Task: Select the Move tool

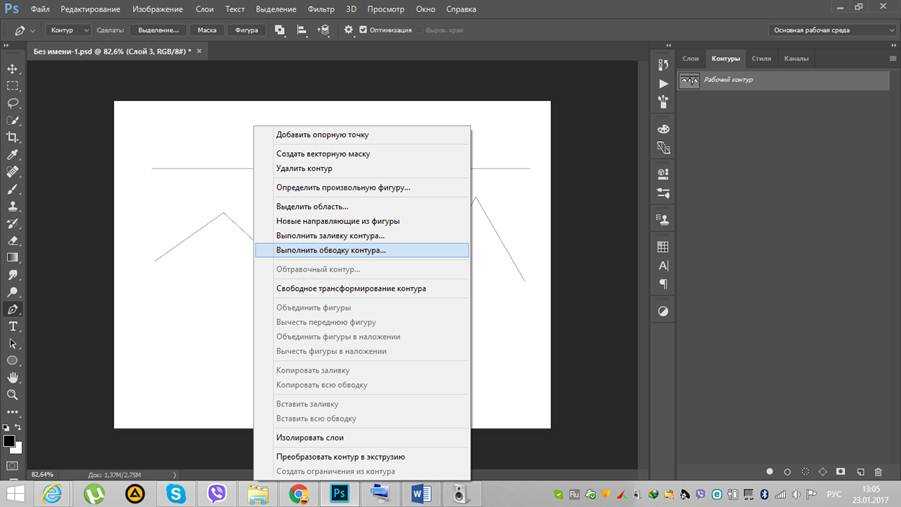Action: pos(13,69)
